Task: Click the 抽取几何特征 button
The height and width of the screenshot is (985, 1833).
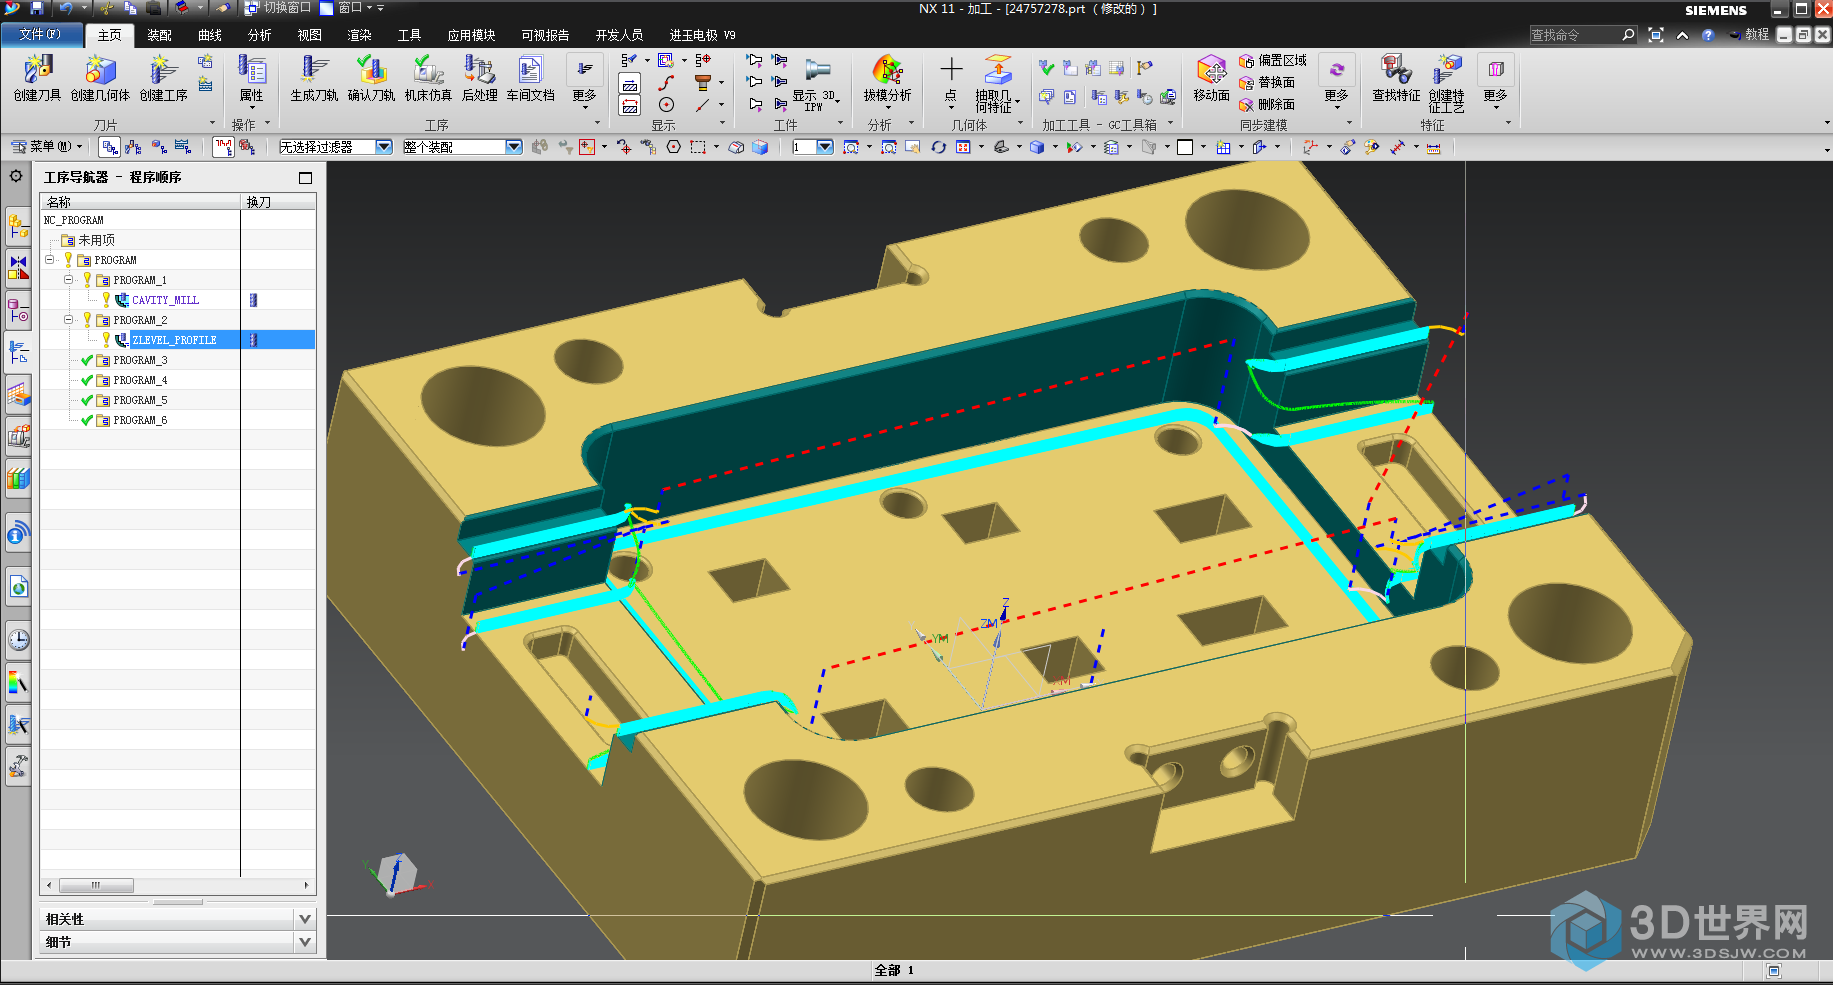Action: tap(997, 82)
